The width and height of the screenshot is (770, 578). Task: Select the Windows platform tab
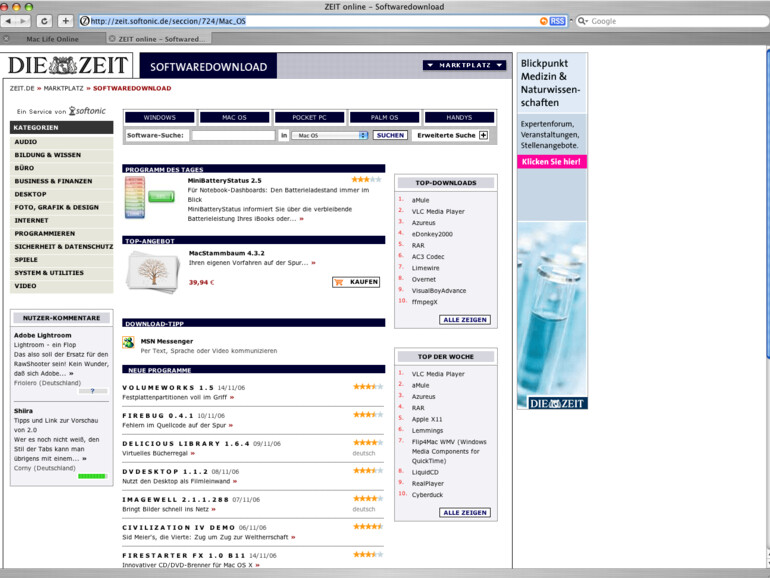coord(160,117)
